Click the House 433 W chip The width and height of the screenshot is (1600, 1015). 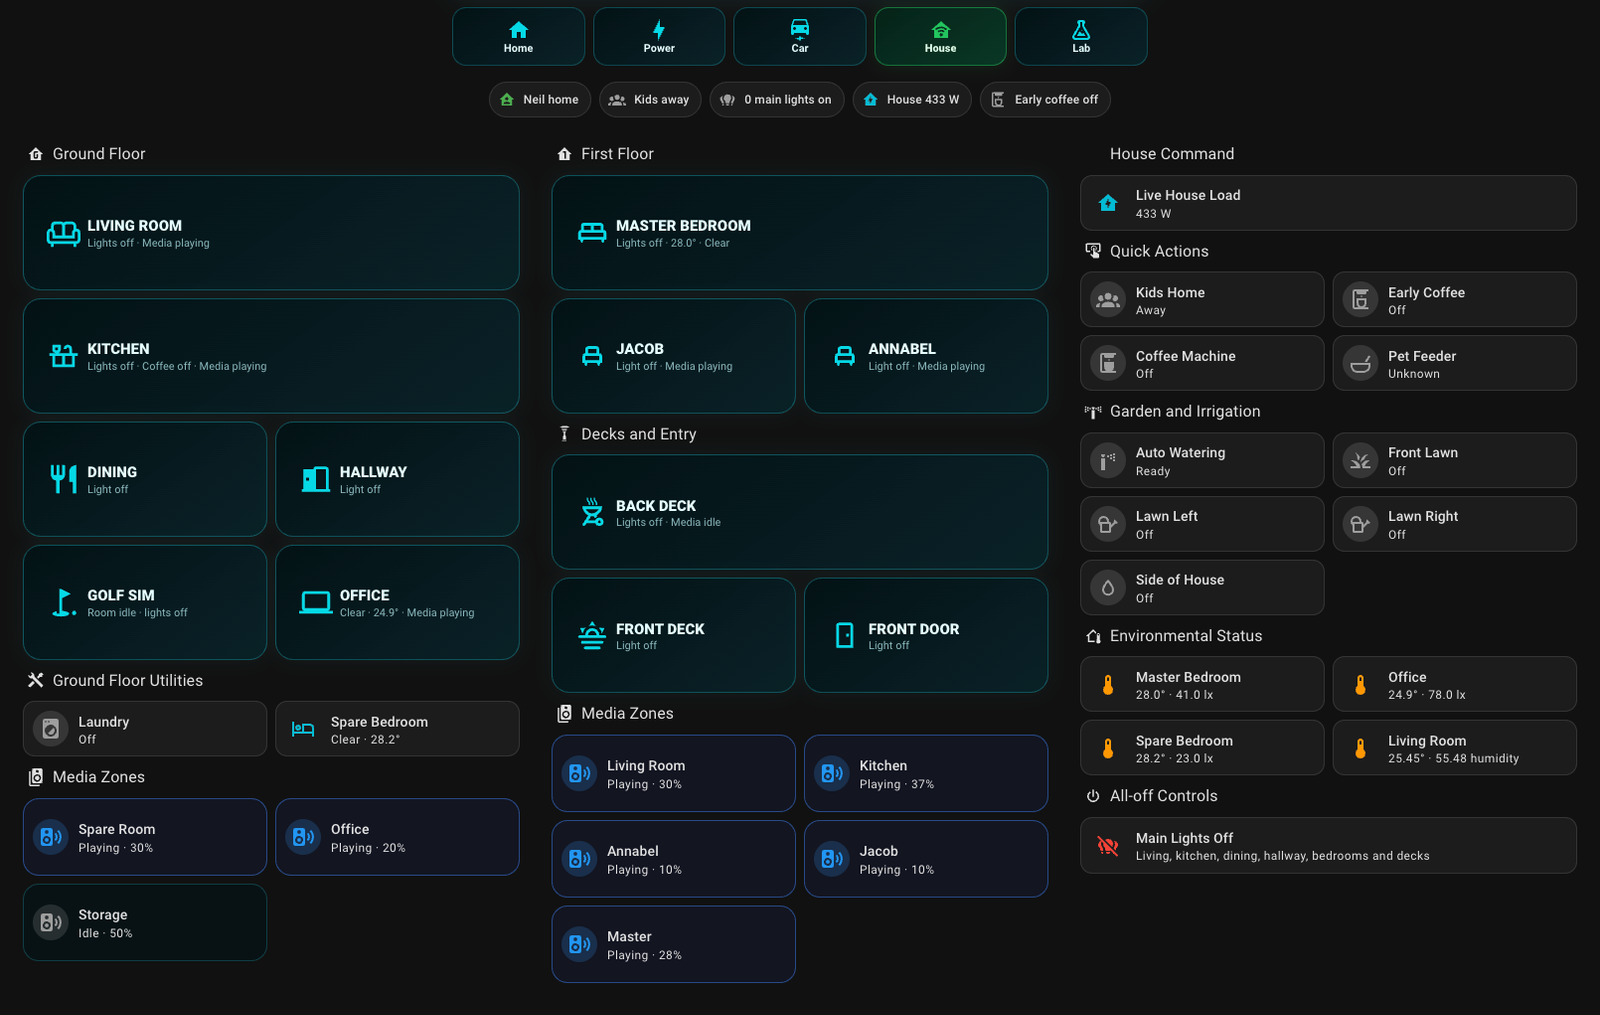point(912,100)
